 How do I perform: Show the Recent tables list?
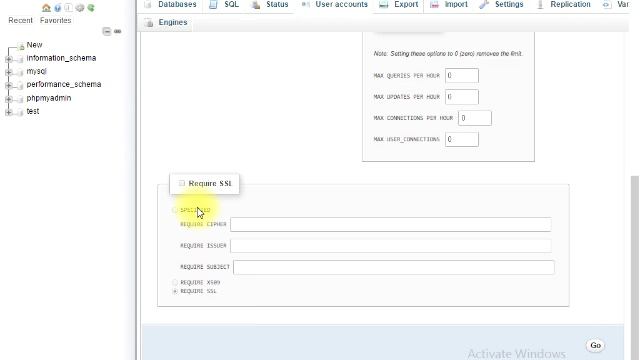20,20
